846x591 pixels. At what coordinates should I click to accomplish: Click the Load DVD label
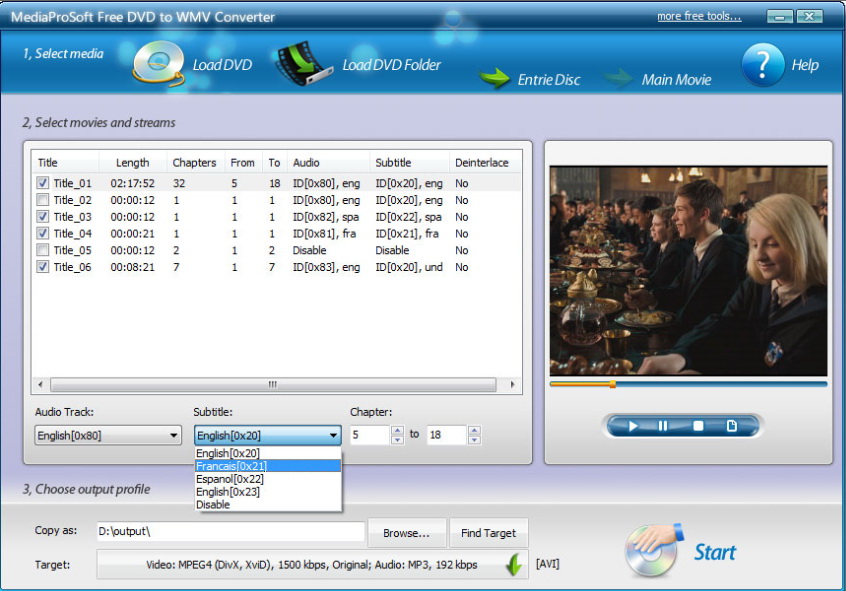coord(222,65)
